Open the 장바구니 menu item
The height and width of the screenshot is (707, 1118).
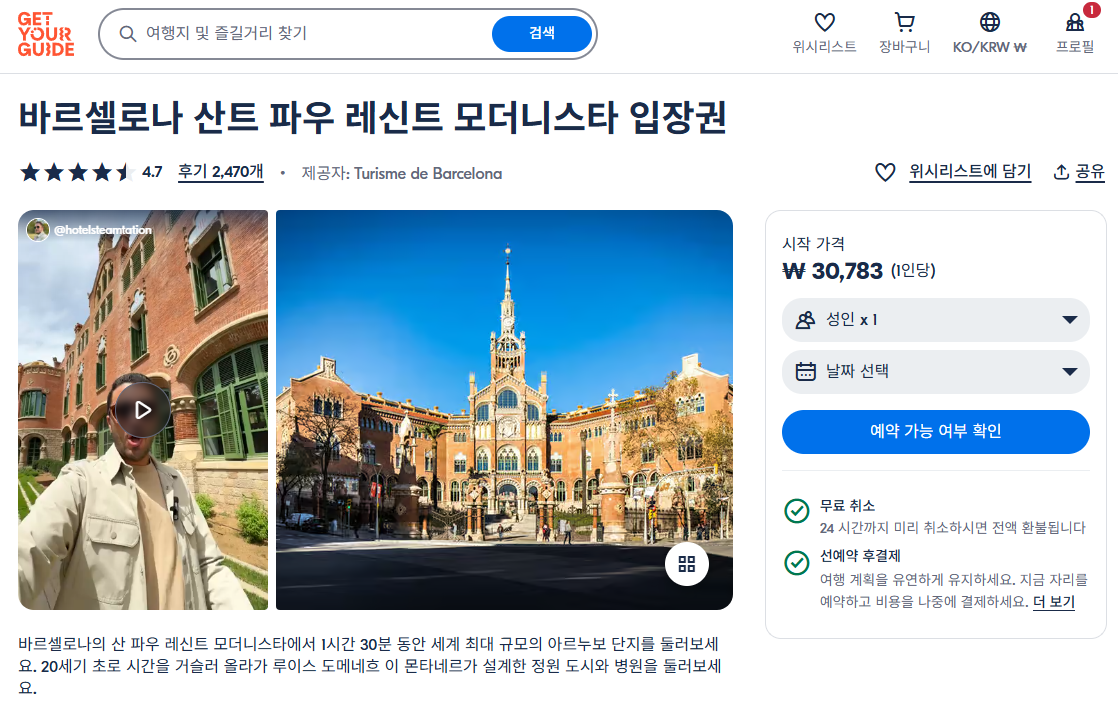click(x=904, y=47)
